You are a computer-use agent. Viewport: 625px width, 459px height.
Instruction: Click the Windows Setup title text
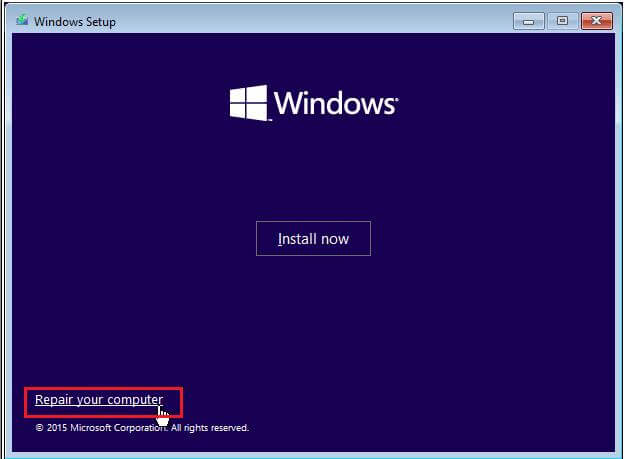click(75, 22)
